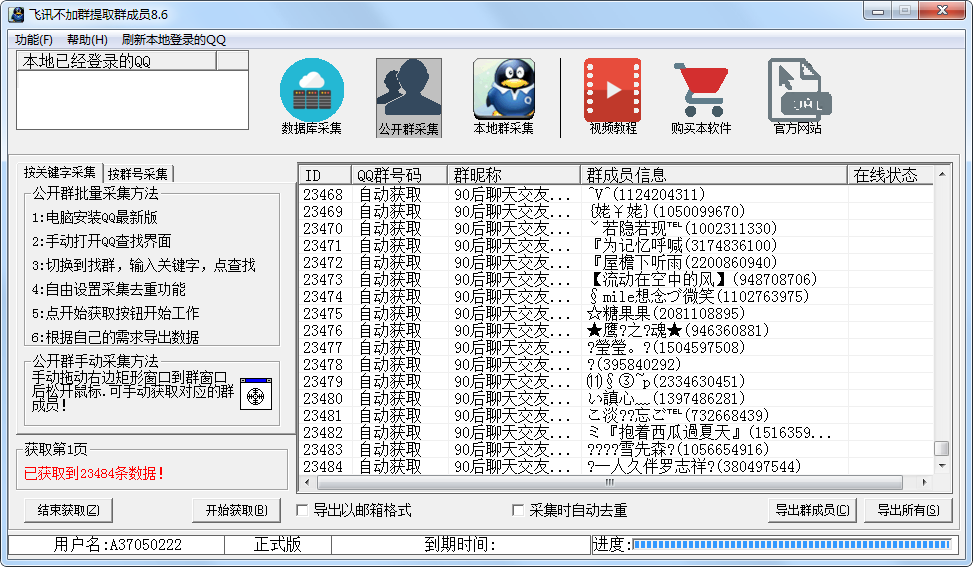
Task: Switch to the 按群号采集 tab
Action: click(x=138, y=173)
